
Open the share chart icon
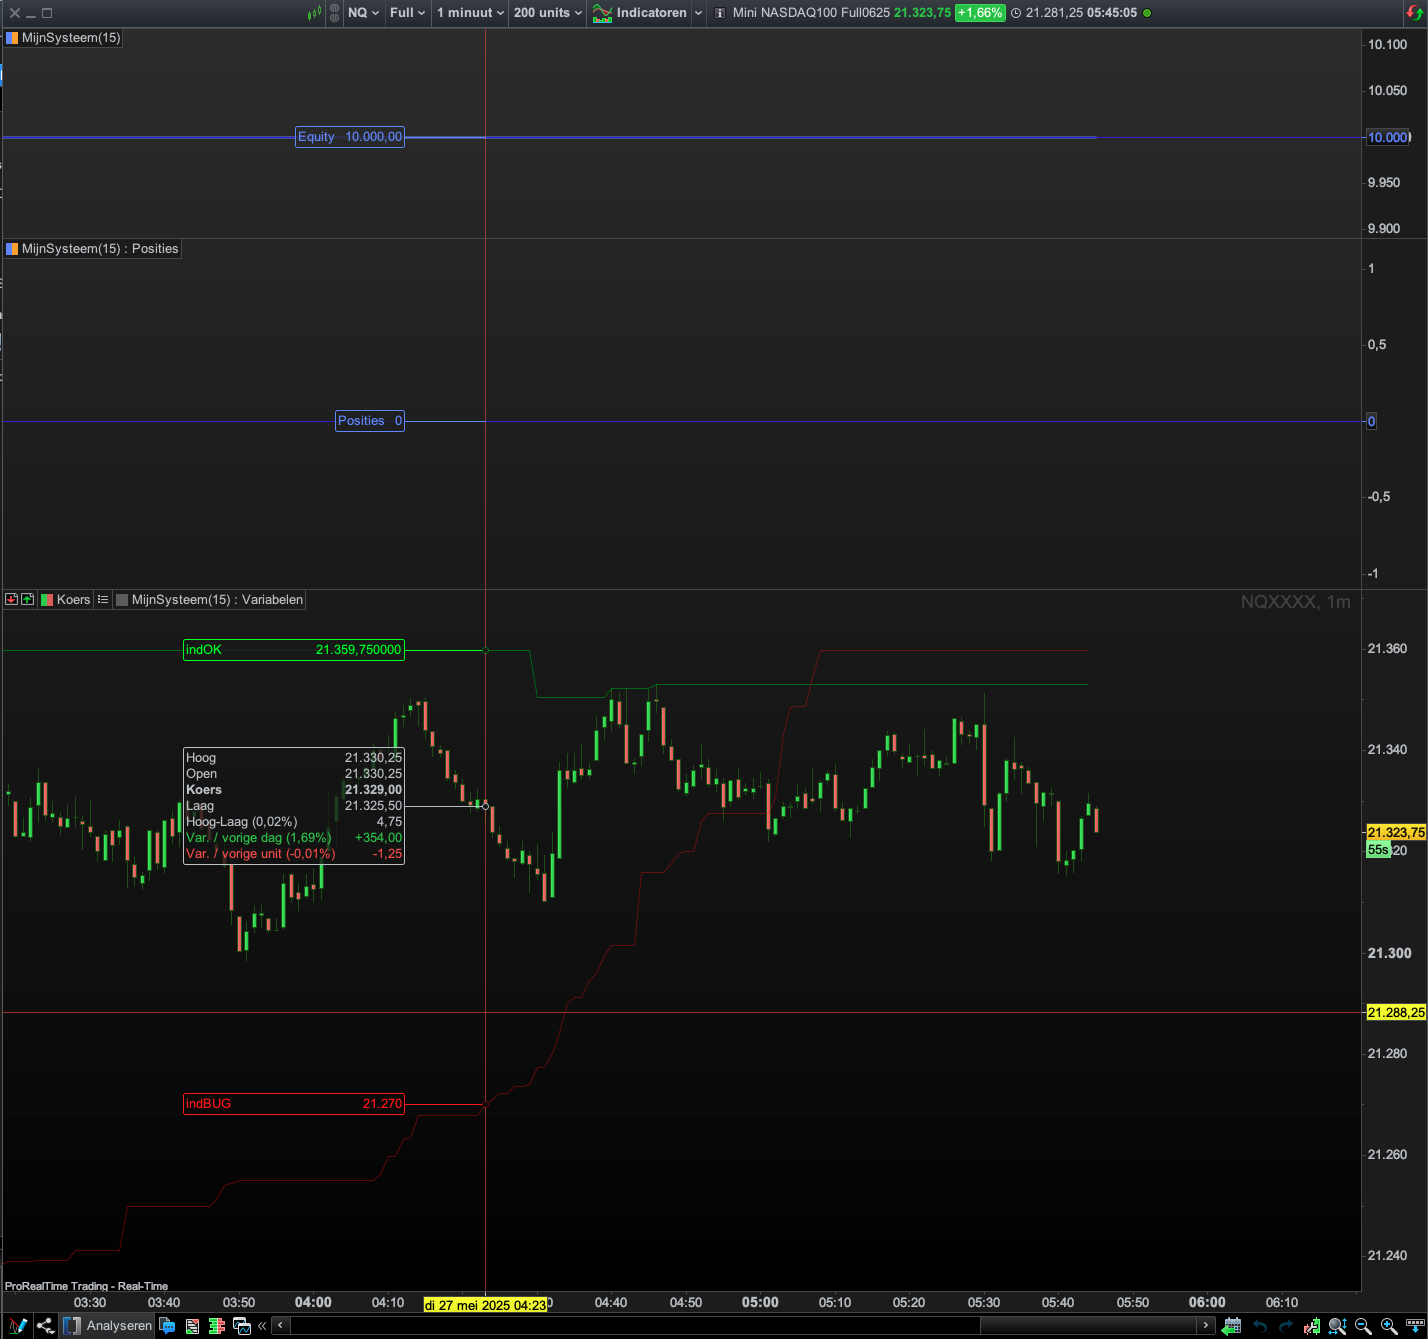pos(45,1326)
